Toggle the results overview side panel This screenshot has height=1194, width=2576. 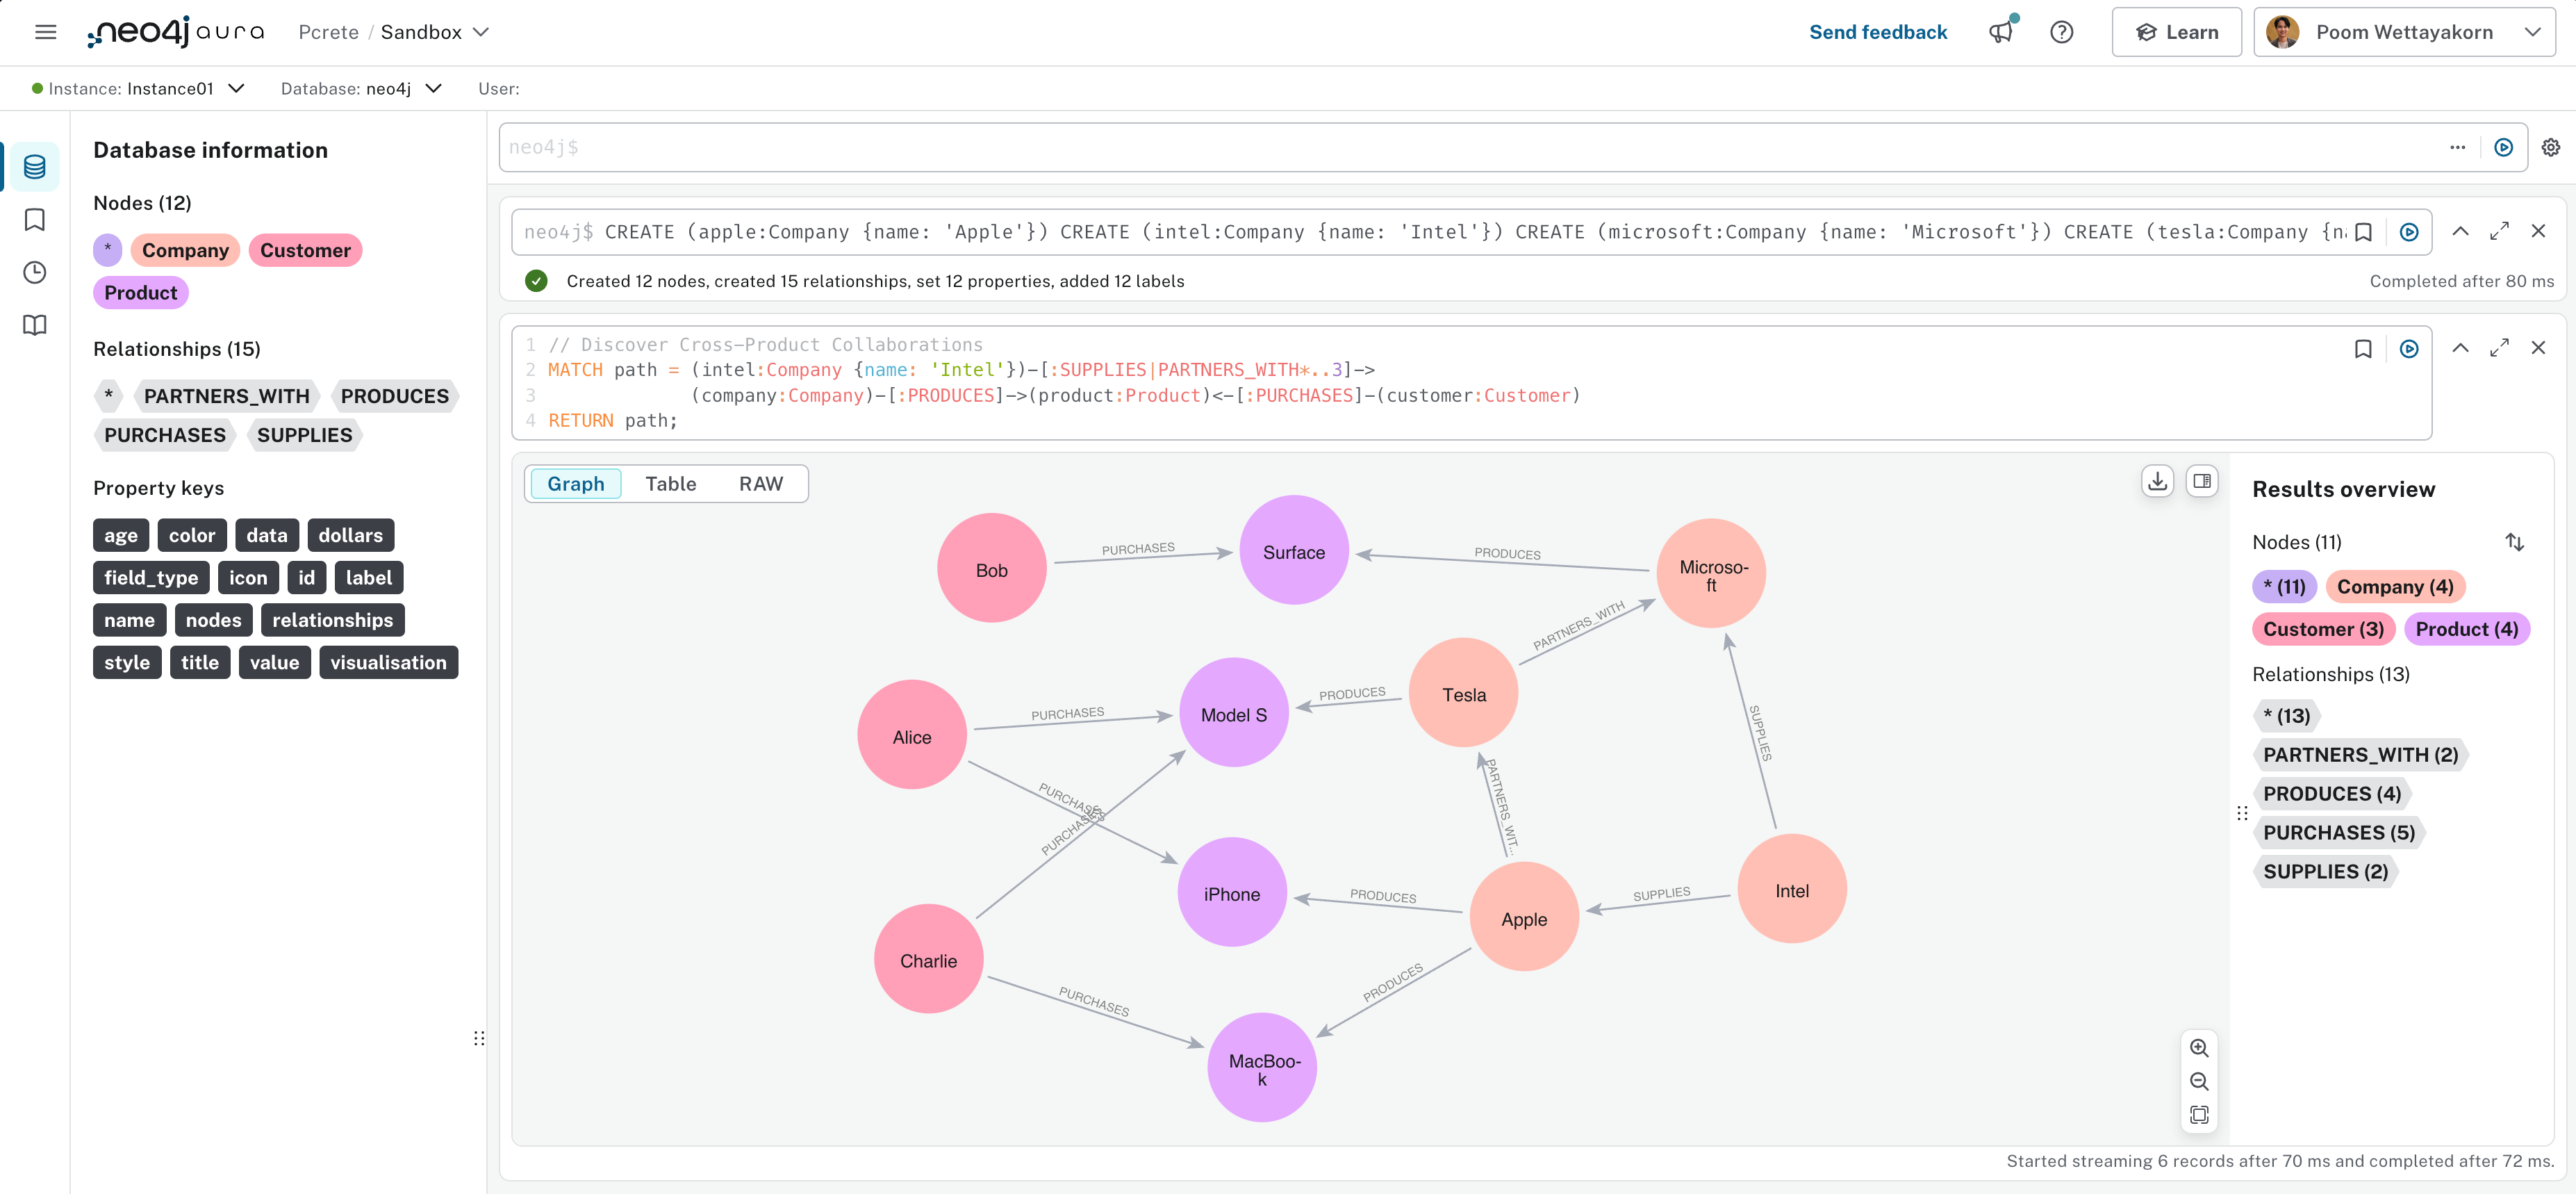pos(2201,481)
